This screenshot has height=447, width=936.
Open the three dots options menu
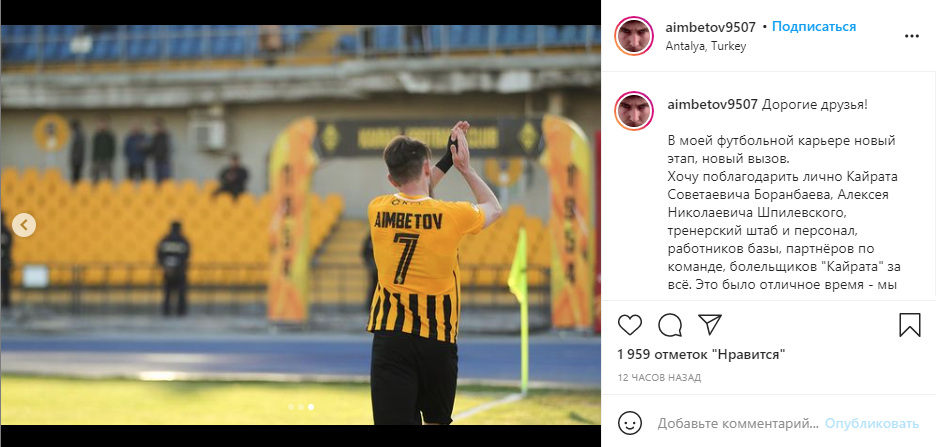pos(912,36)
